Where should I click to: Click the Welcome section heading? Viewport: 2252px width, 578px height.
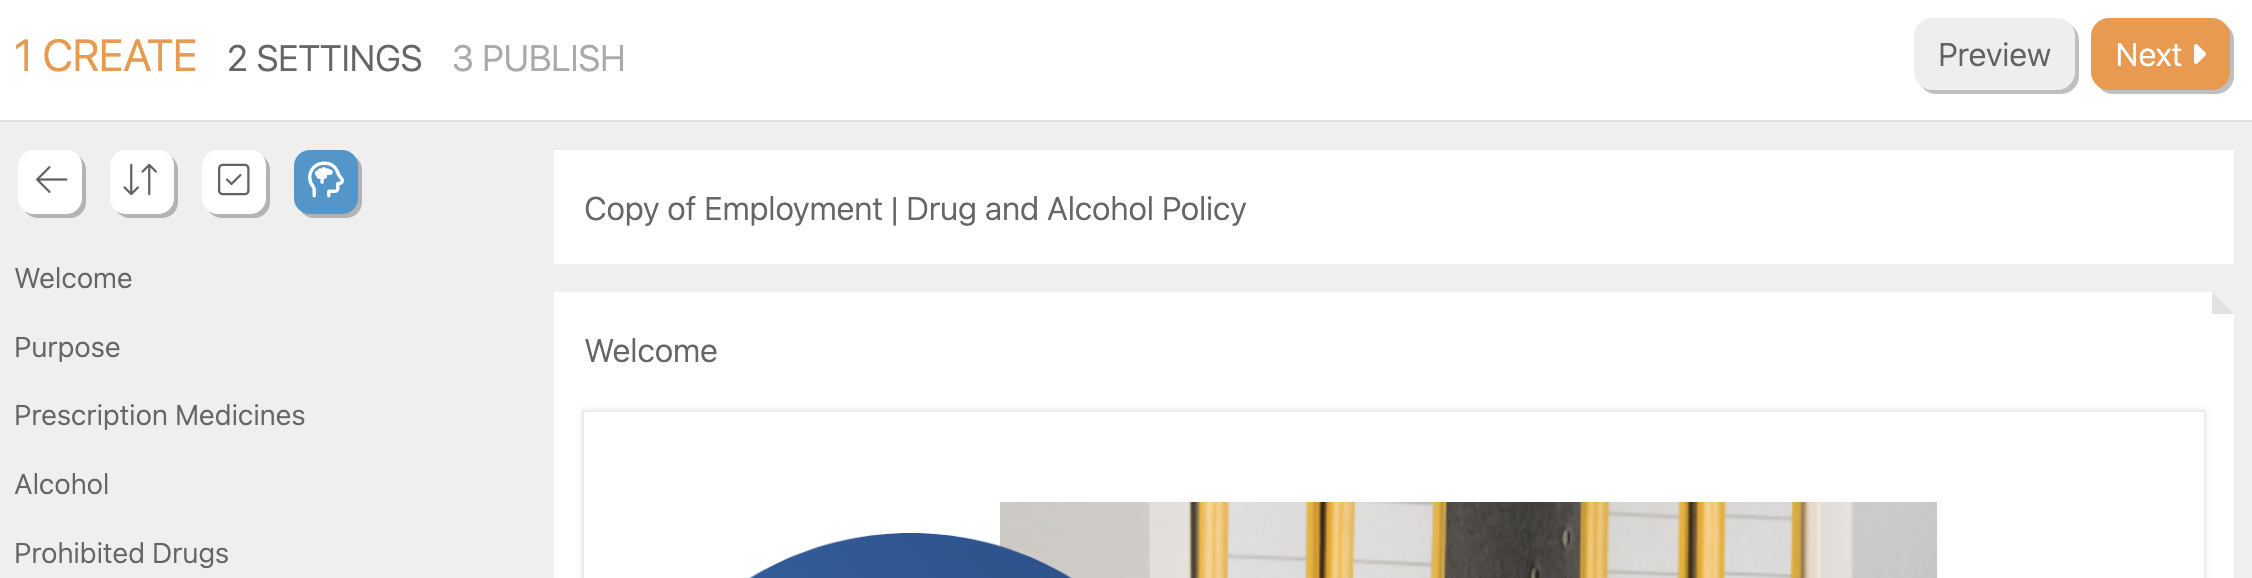click(650, 351)
